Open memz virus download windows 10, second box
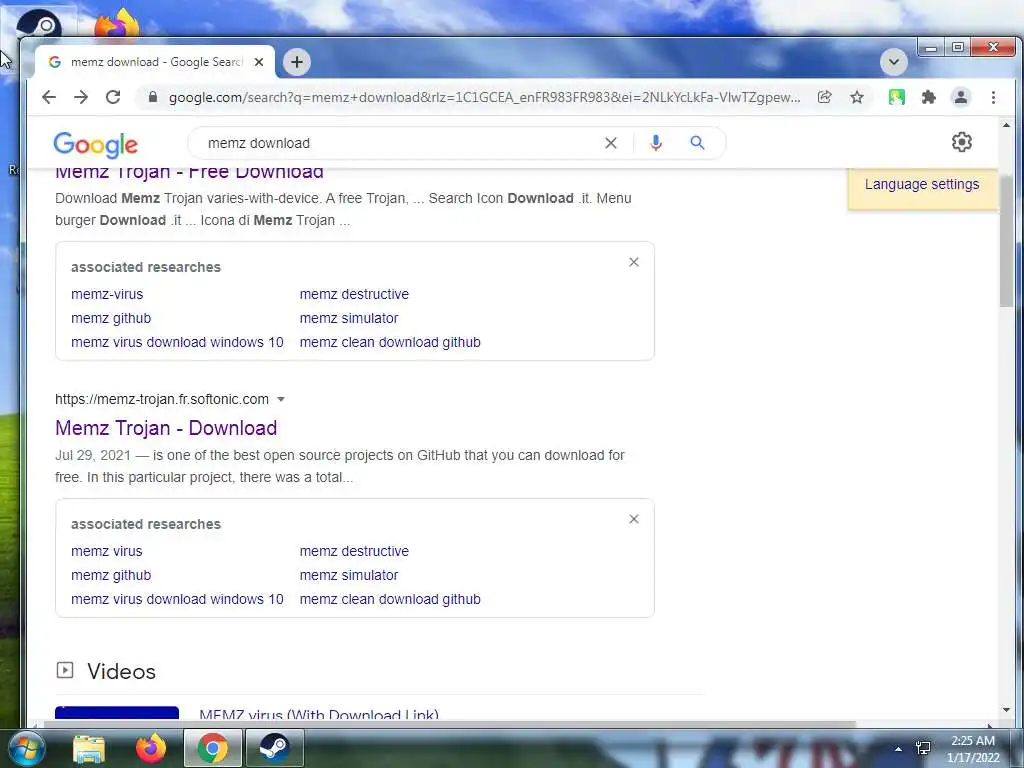This screenshot has width=1024, height=768. click(x=177, y=599)
